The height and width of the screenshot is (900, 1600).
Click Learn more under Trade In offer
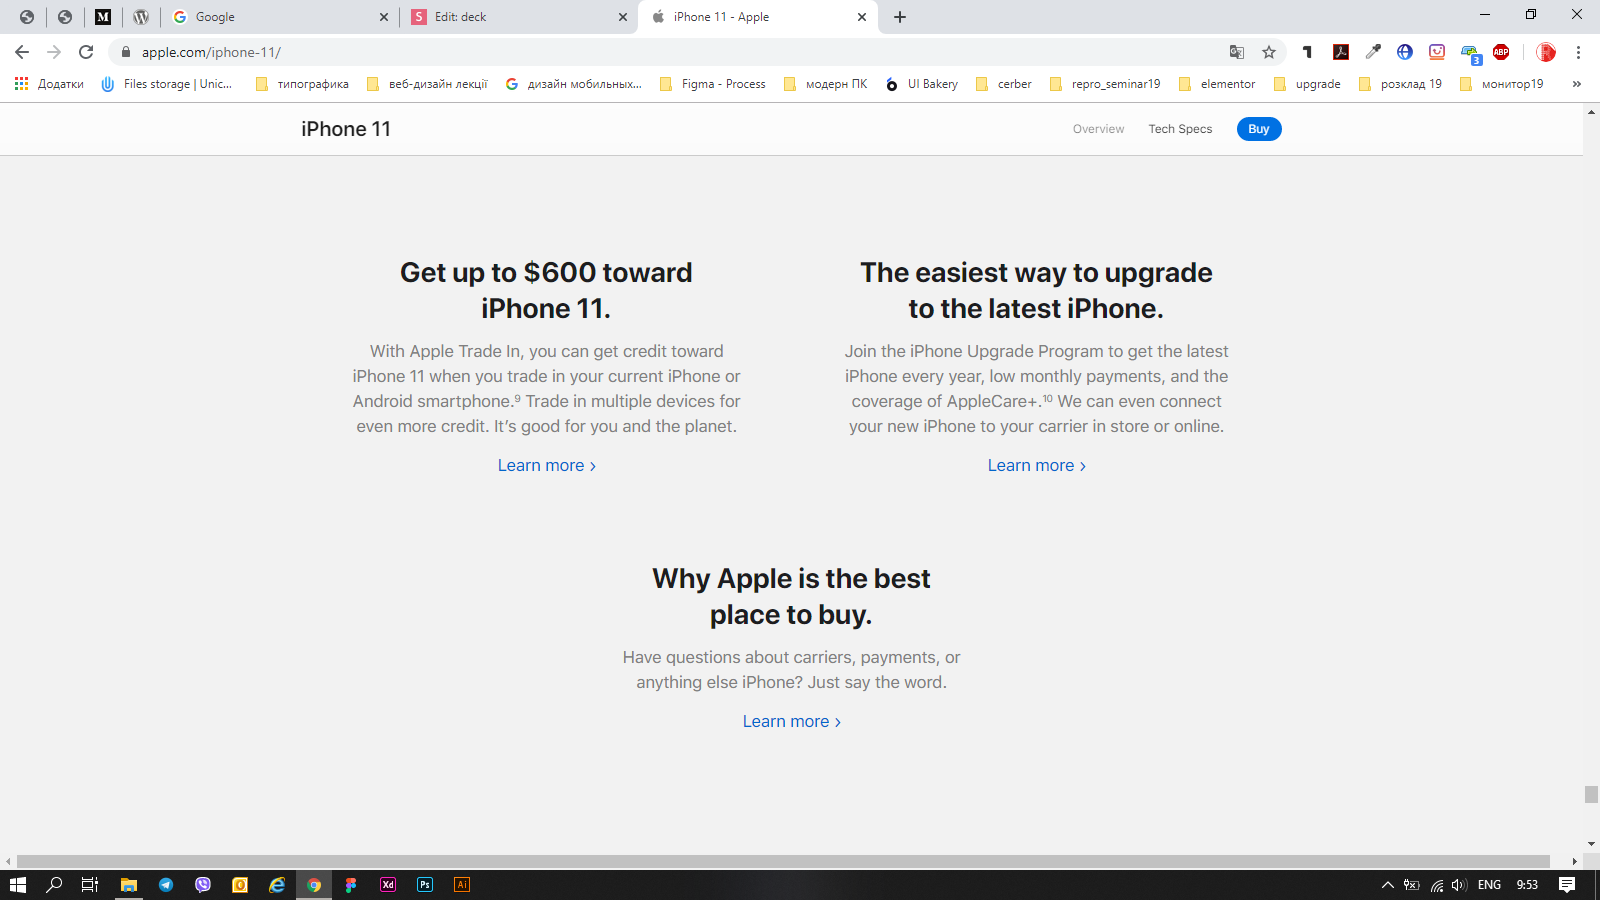546,466
